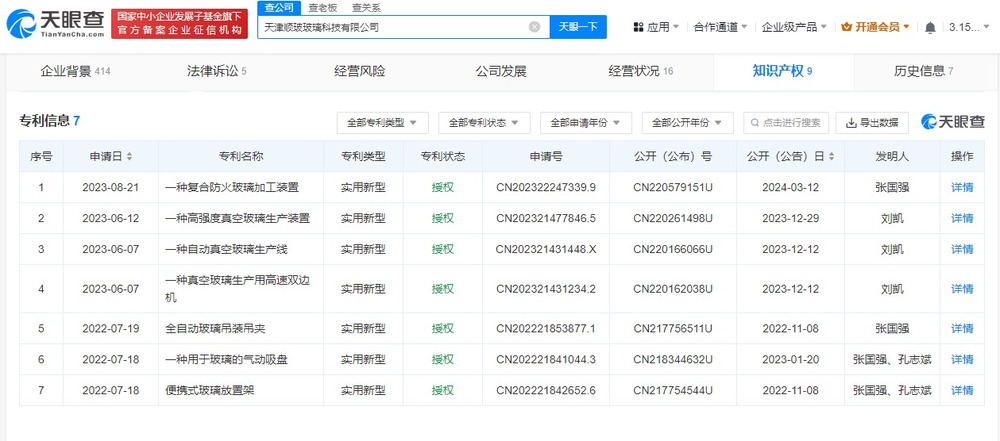Viewport: 1000px width, 441px height.
Task: Open 详情 link for 便携式玻璃放置架
Action: [x=961, y=390]
